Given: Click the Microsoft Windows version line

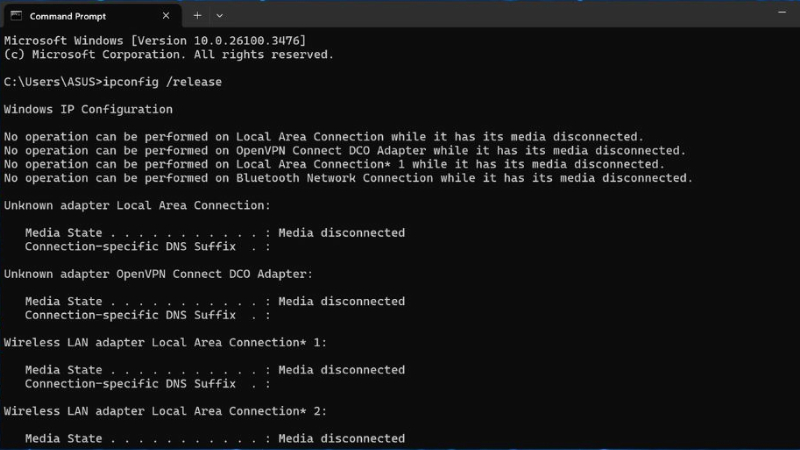Looking at the screenshot, I should click(x=155, y=41).
